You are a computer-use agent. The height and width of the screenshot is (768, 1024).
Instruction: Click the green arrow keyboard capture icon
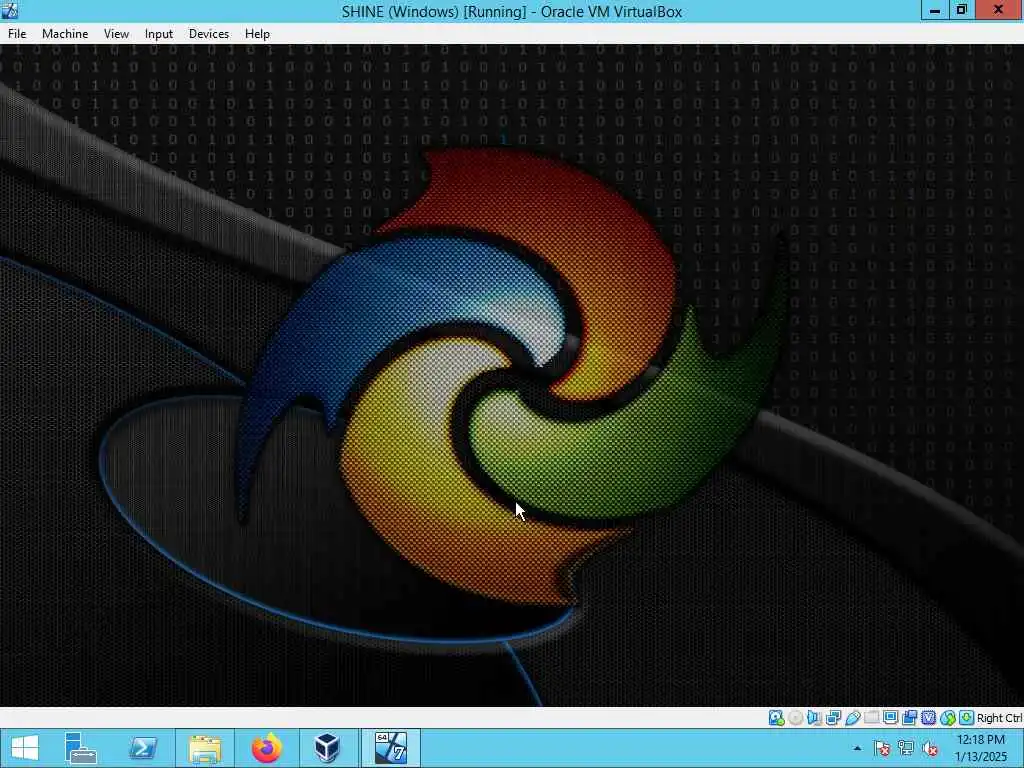tap(967, 718)
